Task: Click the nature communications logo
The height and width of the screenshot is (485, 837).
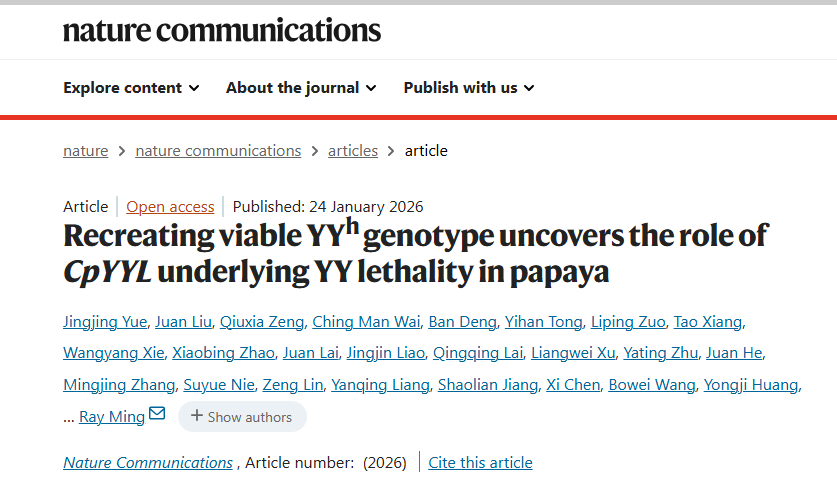Action: tap(221, 30)
